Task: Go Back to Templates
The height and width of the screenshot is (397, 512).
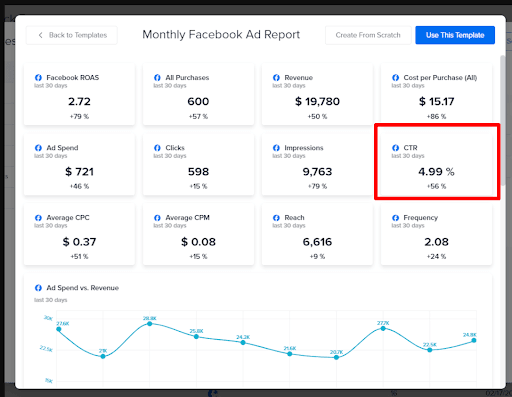Action: 72,35
